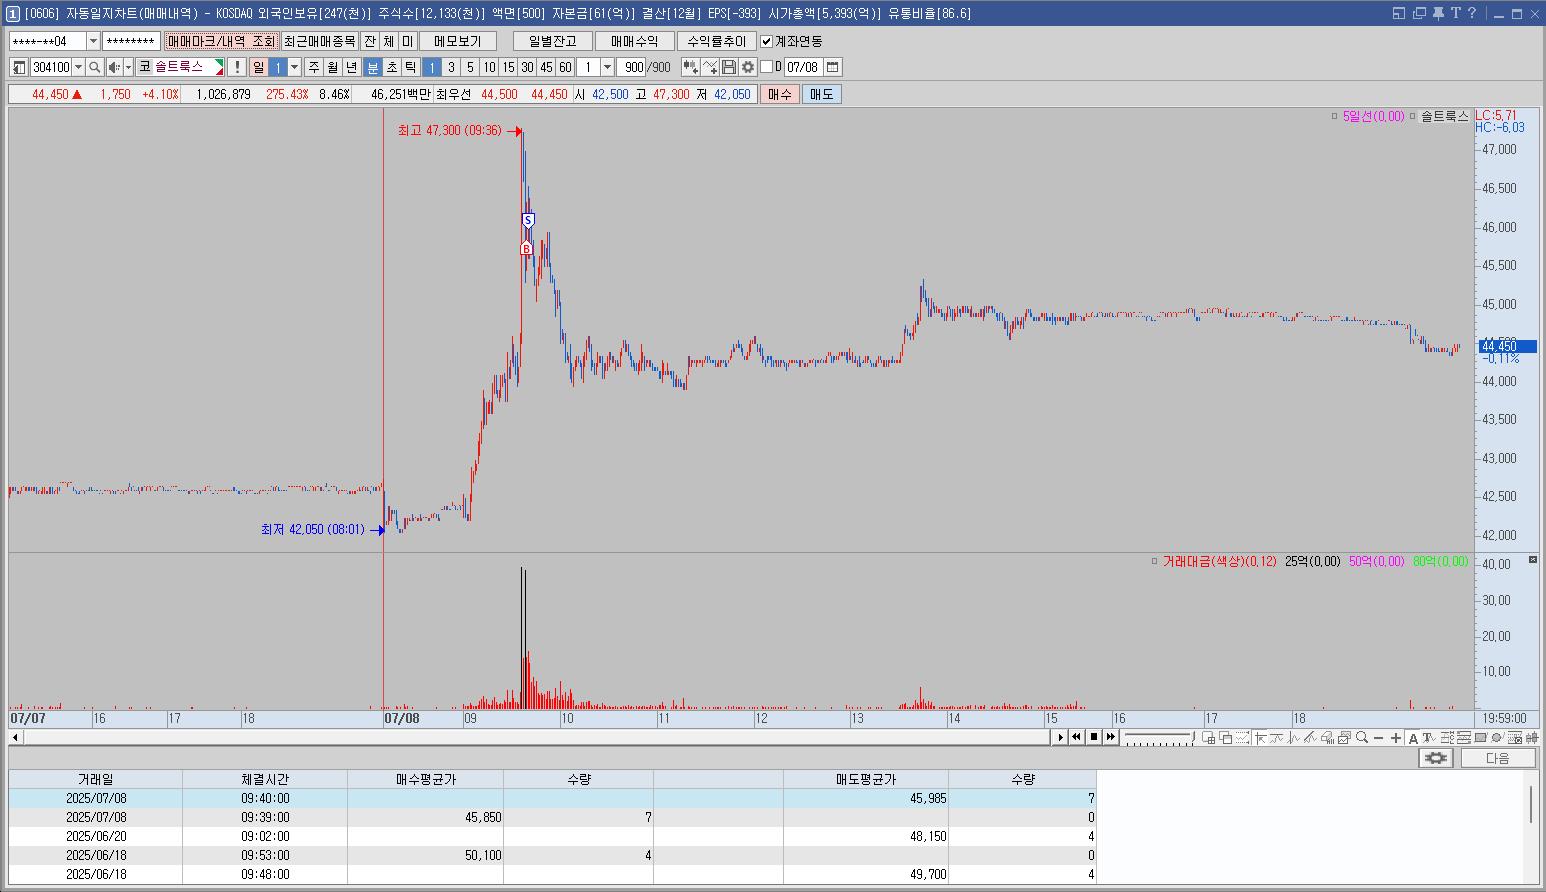This screenshot has height=892, width=1546.
Task: Click the B buy marker on chart
Action: coord(526,248)
